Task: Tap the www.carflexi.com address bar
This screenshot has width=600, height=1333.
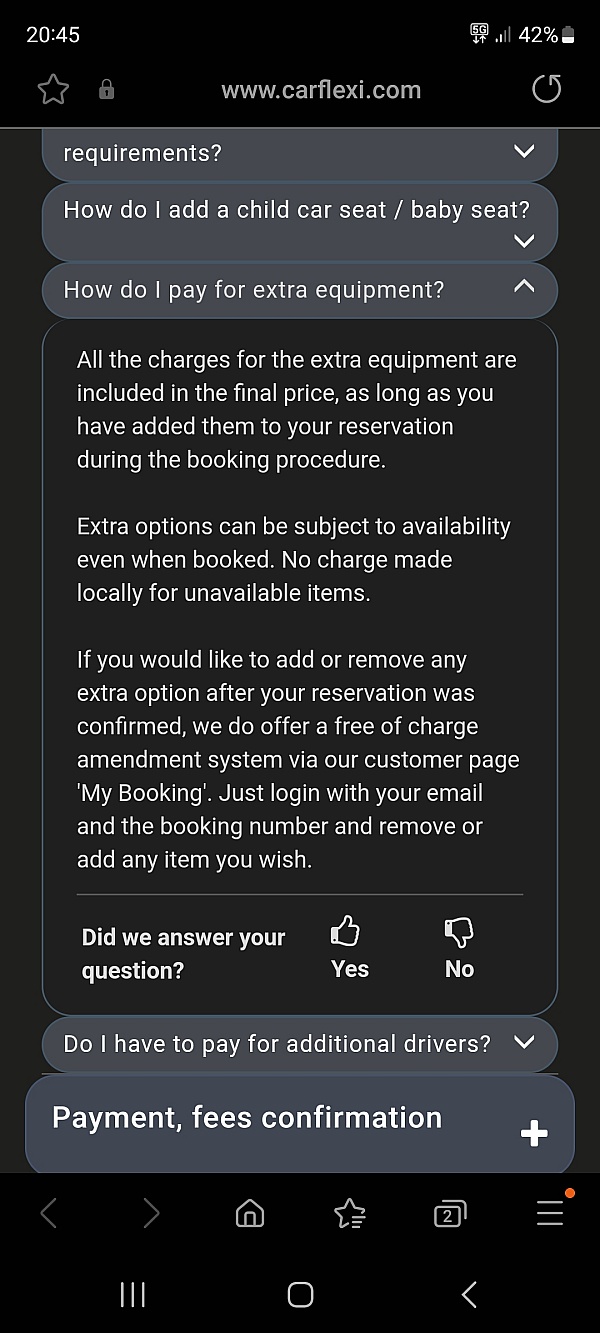Action: tap(320, 90)
